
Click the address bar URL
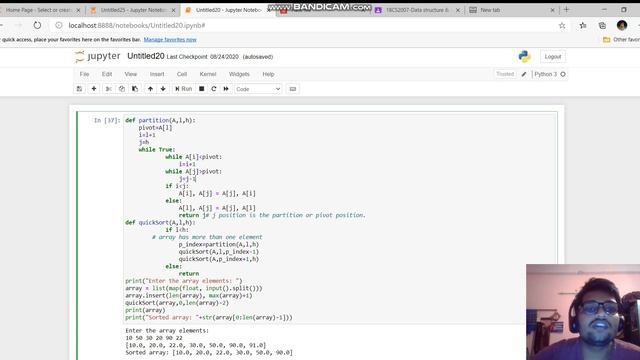click(137, 25)
